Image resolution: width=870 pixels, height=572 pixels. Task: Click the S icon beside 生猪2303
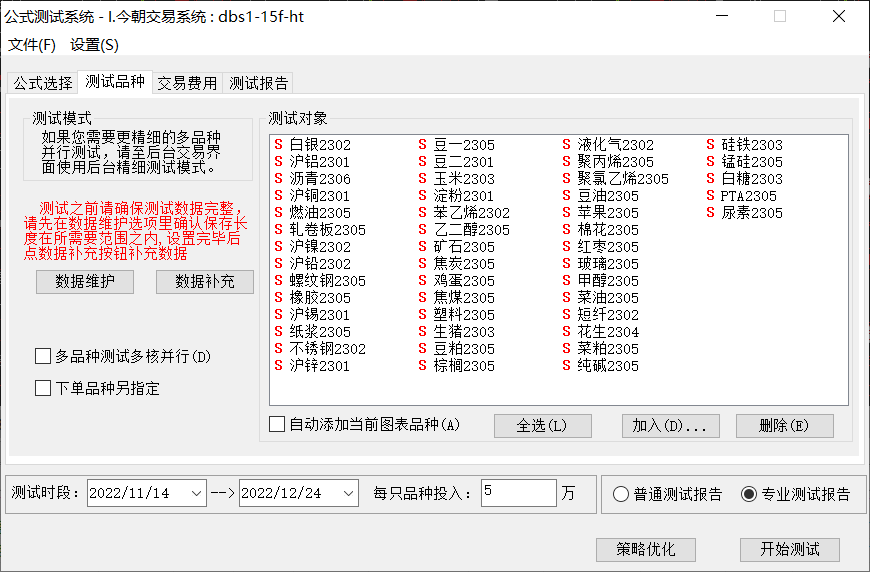[422, 332]
